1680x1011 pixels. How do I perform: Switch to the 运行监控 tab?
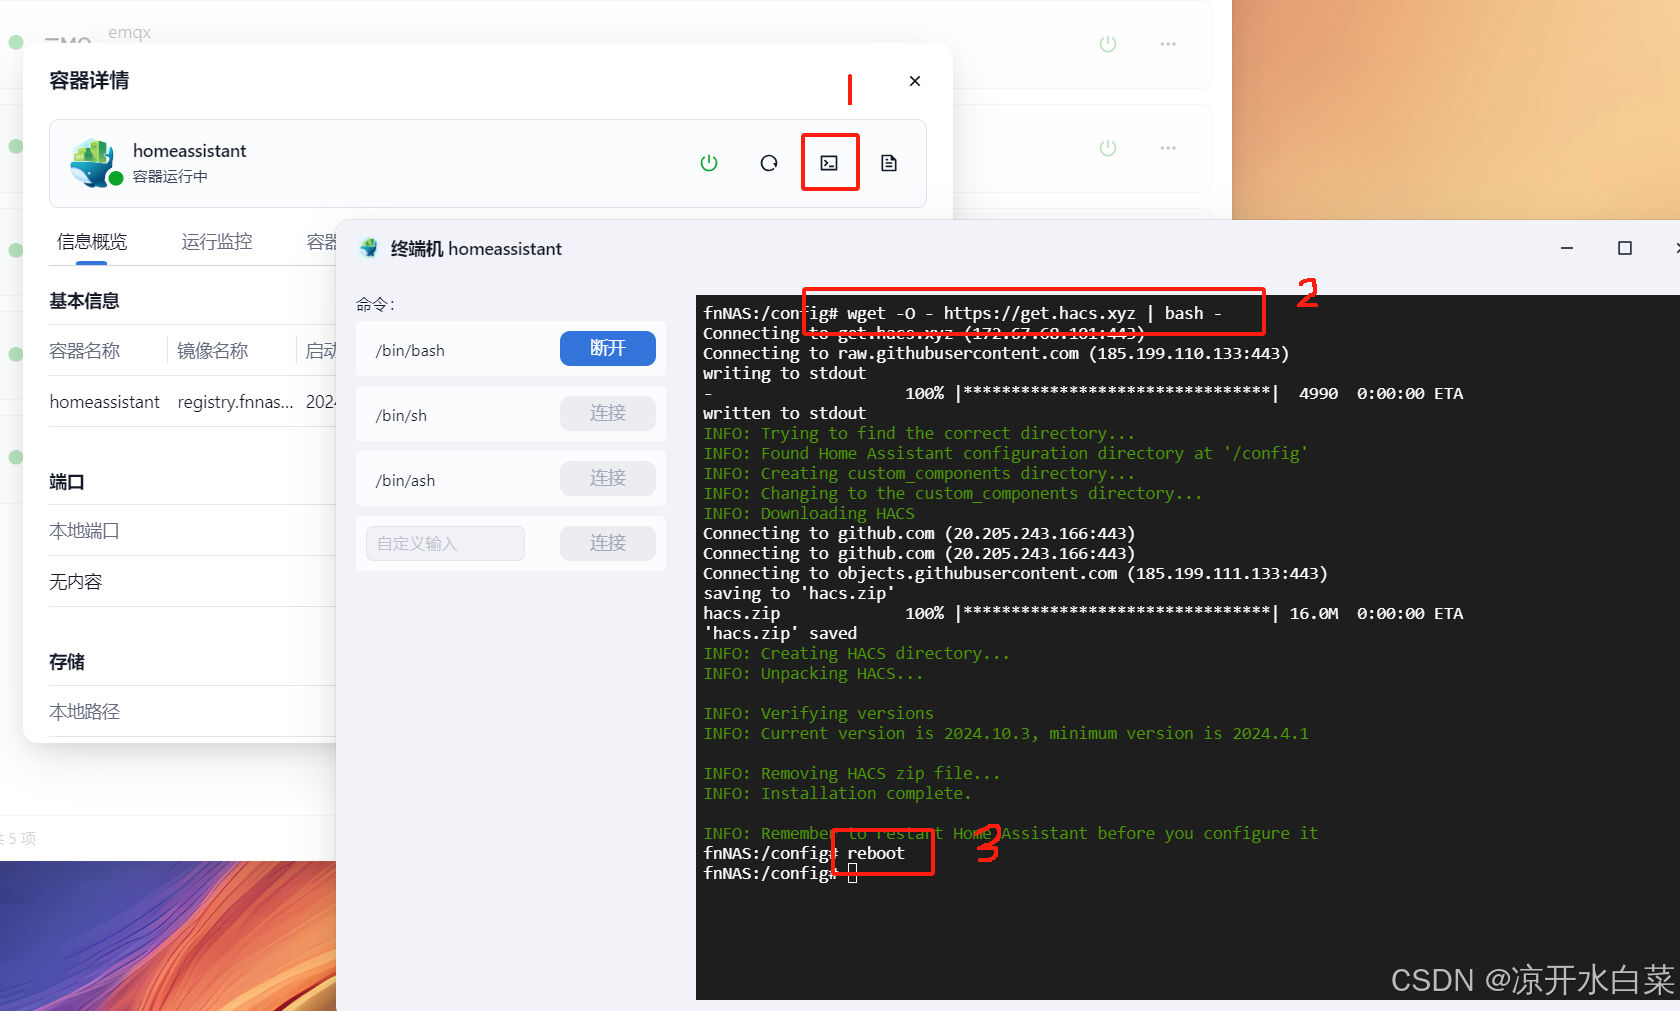click(x=217, y=242)
